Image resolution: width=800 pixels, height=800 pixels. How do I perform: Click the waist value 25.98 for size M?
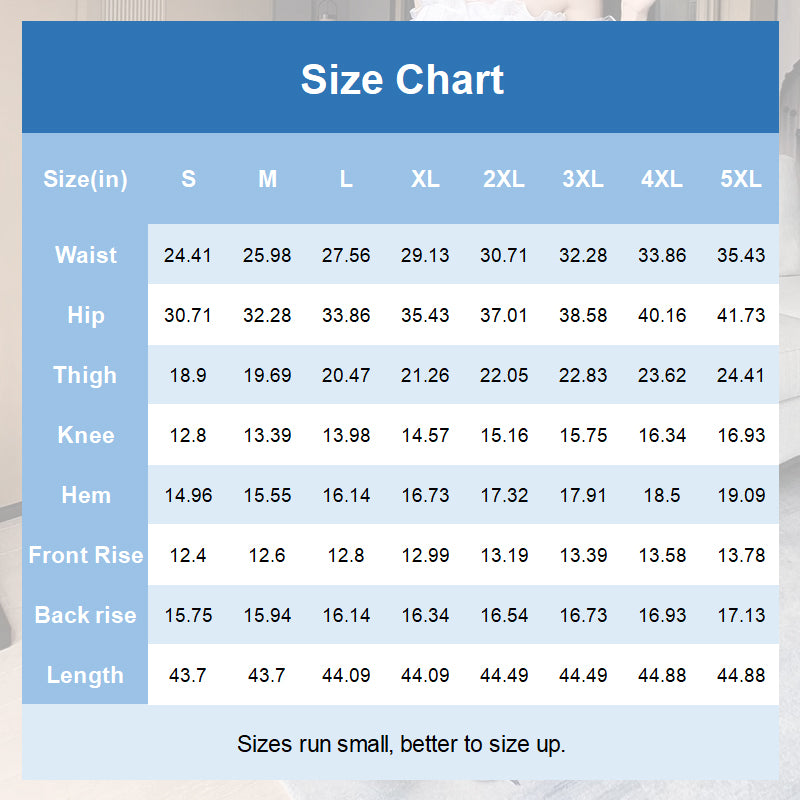[267, 255]
